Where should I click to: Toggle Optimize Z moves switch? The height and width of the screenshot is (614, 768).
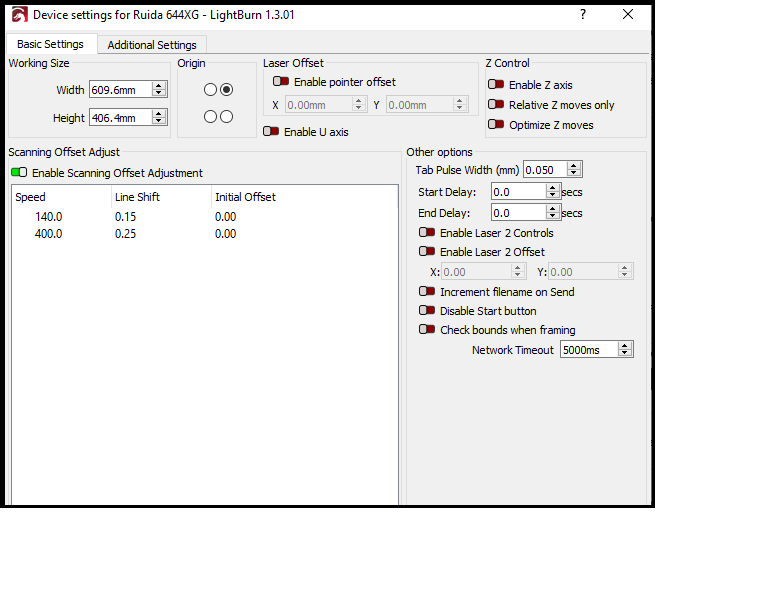pyautogui.click(x=496, y=124)
